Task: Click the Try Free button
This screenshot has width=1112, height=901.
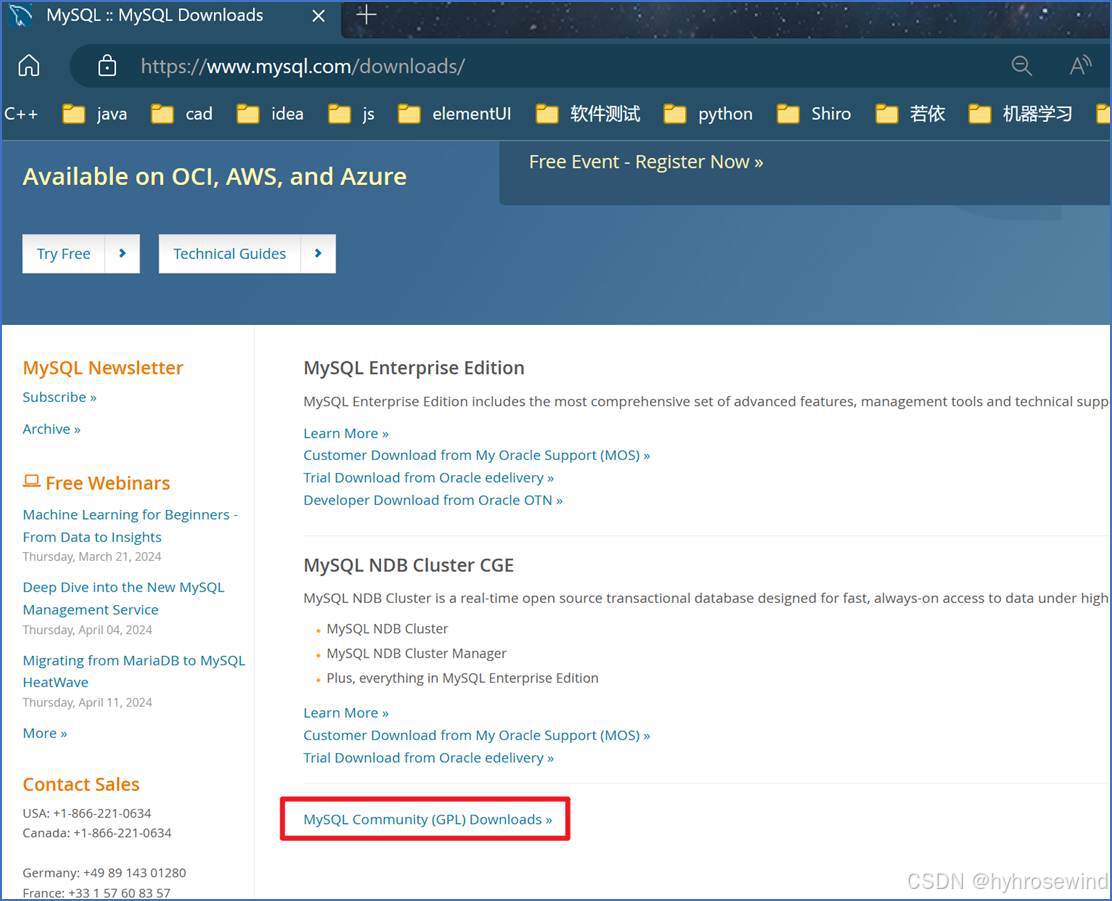Action: 81,253
